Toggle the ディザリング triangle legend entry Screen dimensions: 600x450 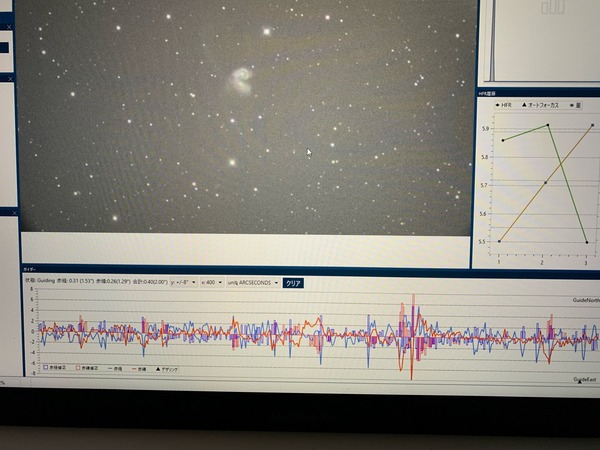tap(167, 370)
